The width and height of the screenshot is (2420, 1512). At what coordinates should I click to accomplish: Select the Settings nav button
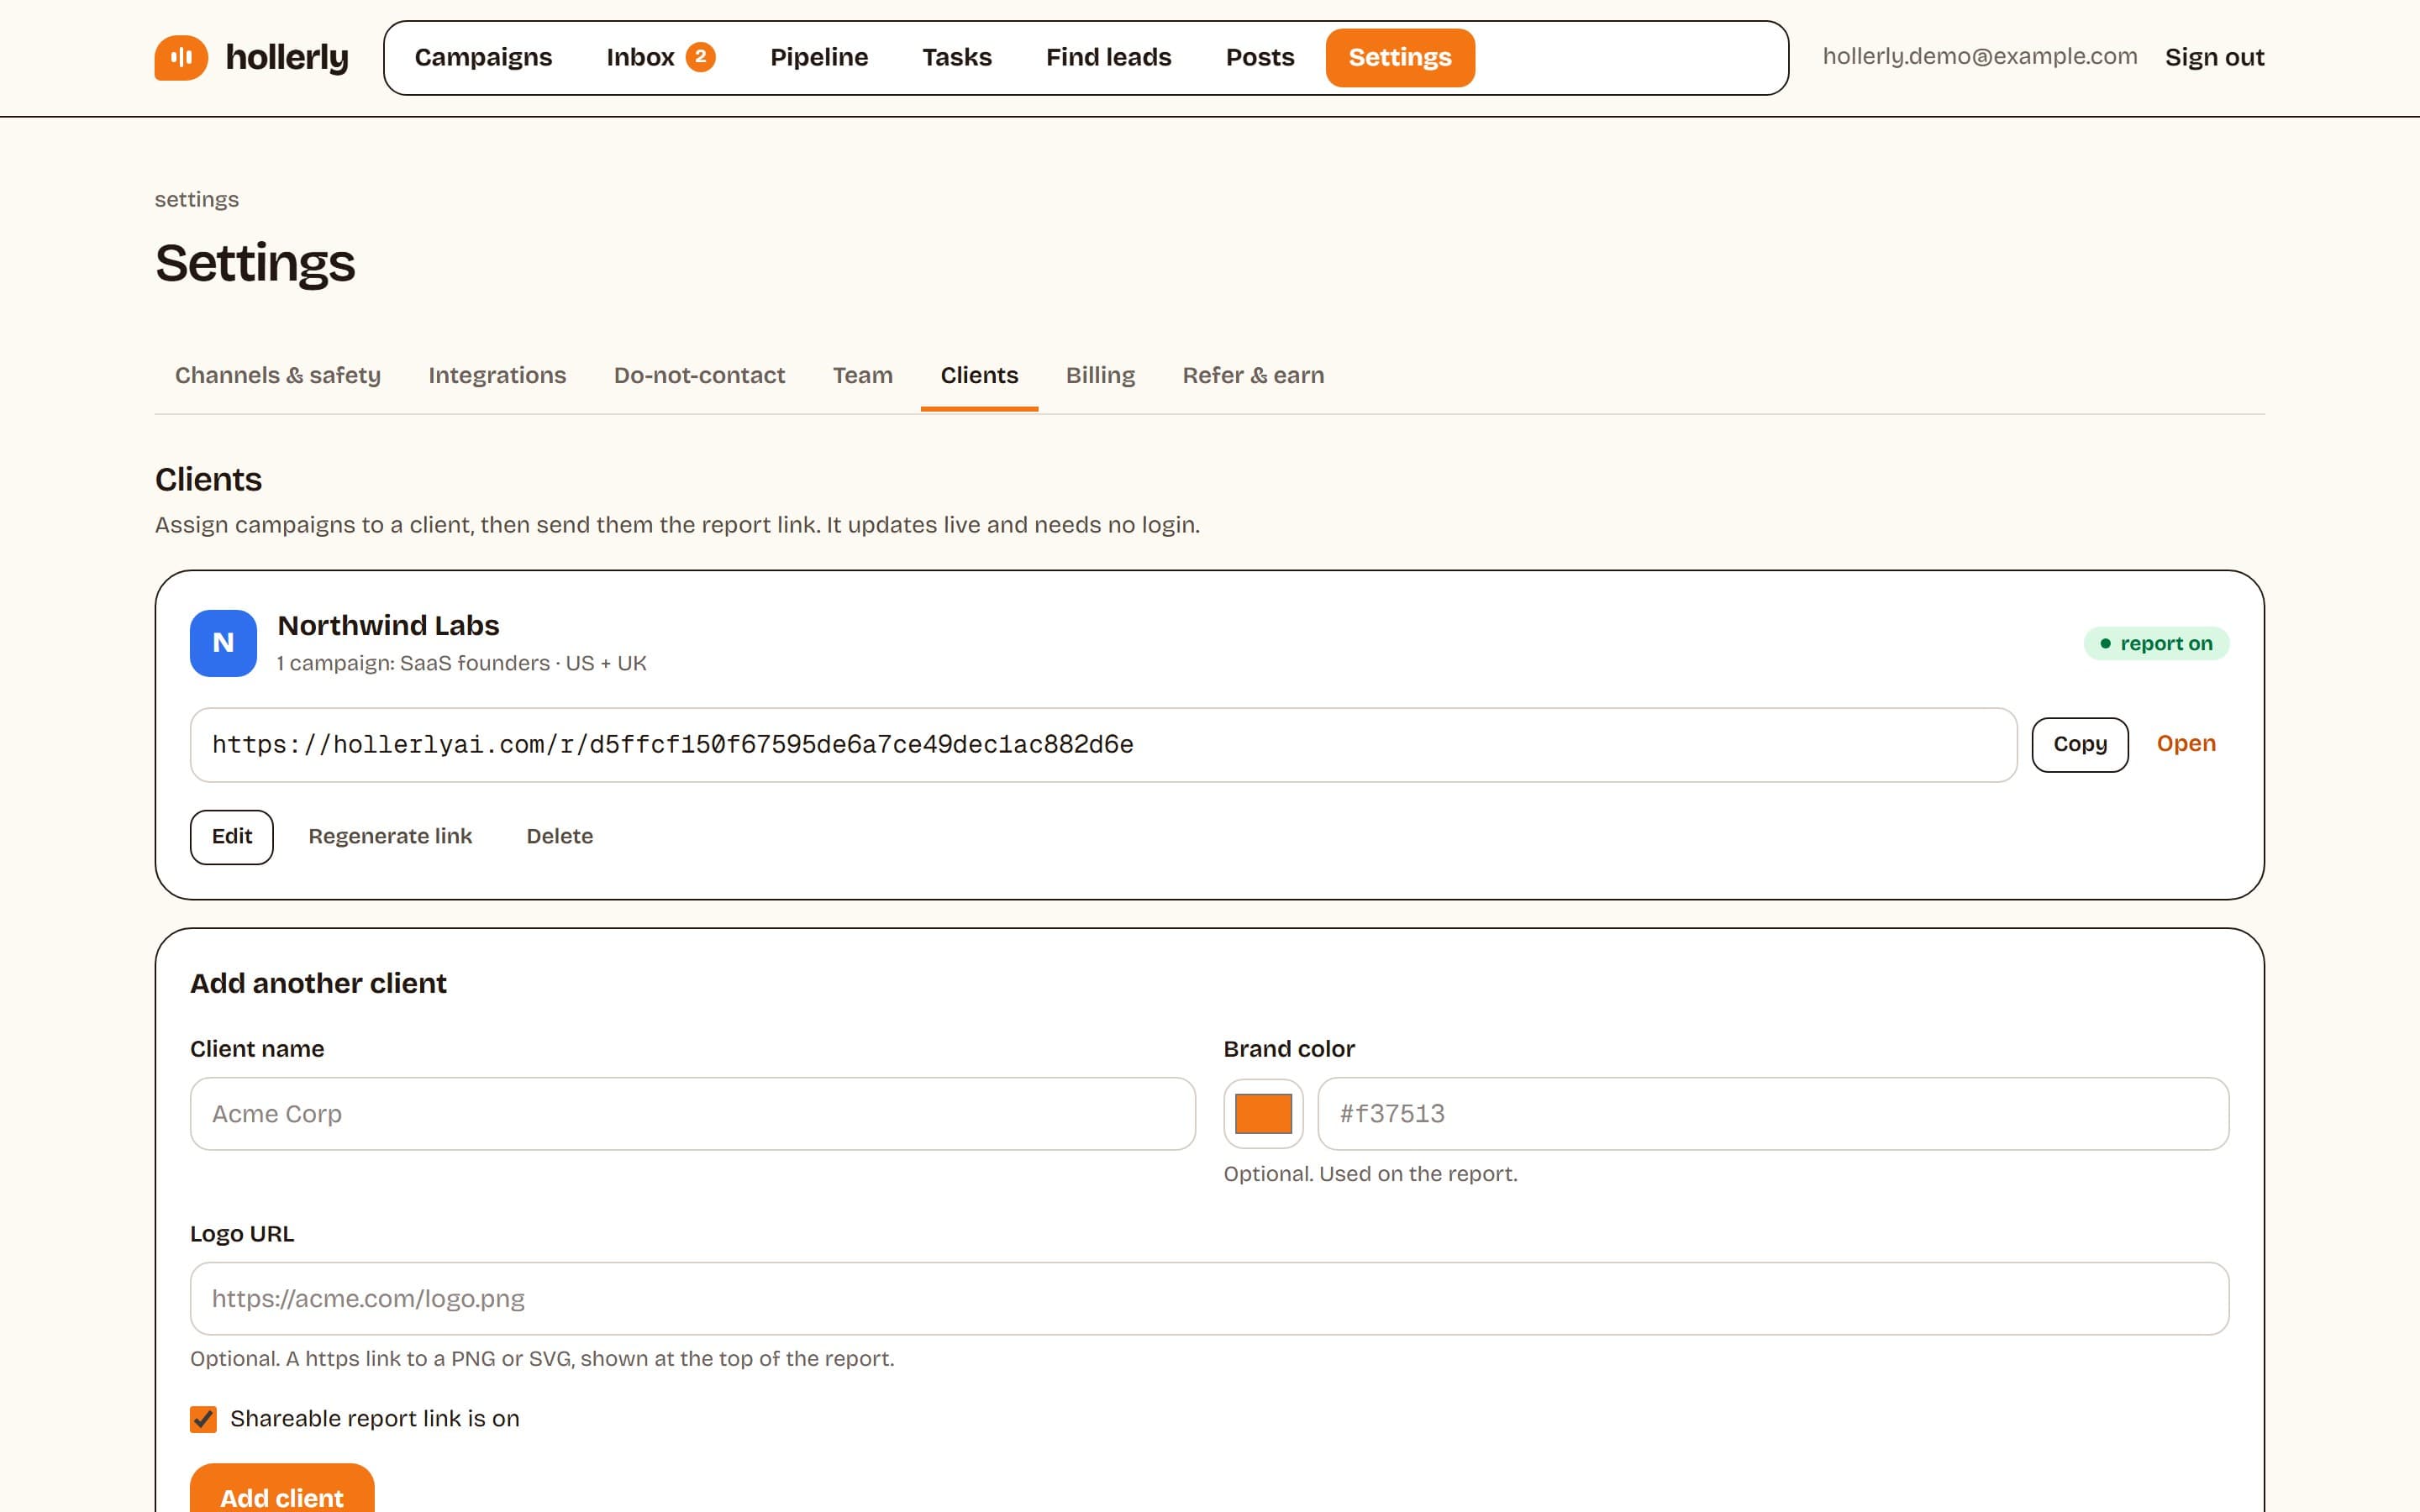[1400, 57]
